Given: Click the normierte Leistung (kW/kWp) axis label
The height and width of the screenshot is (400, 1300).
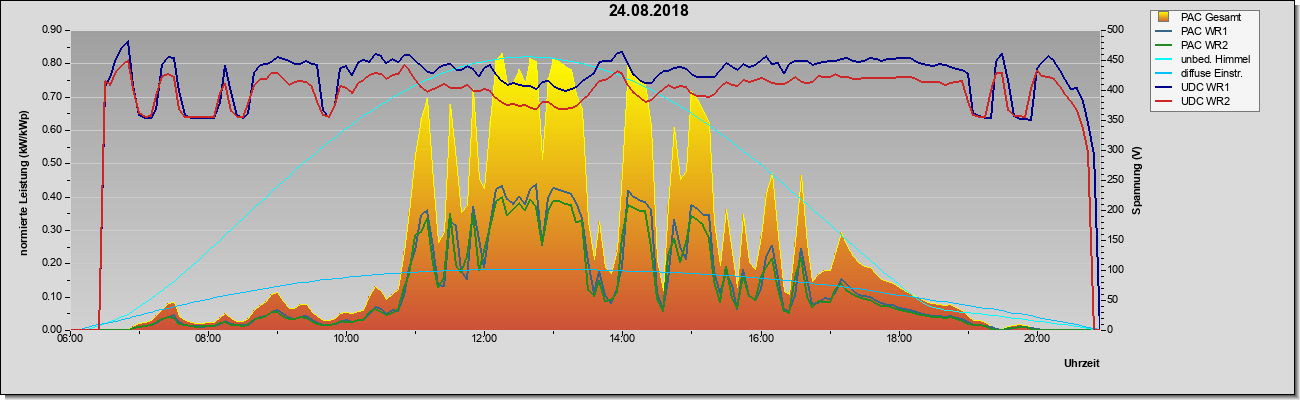Looking at the screenshot, I should click(x=22, y=179).
